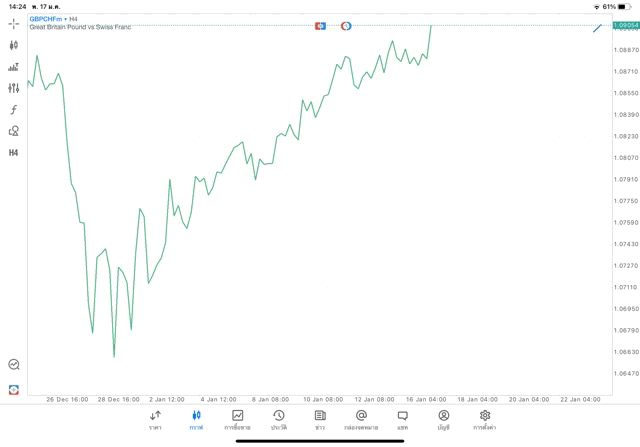Open the การตั้งค่า (Settings) tab
The image size is (640, 447).
click(485, 419)
